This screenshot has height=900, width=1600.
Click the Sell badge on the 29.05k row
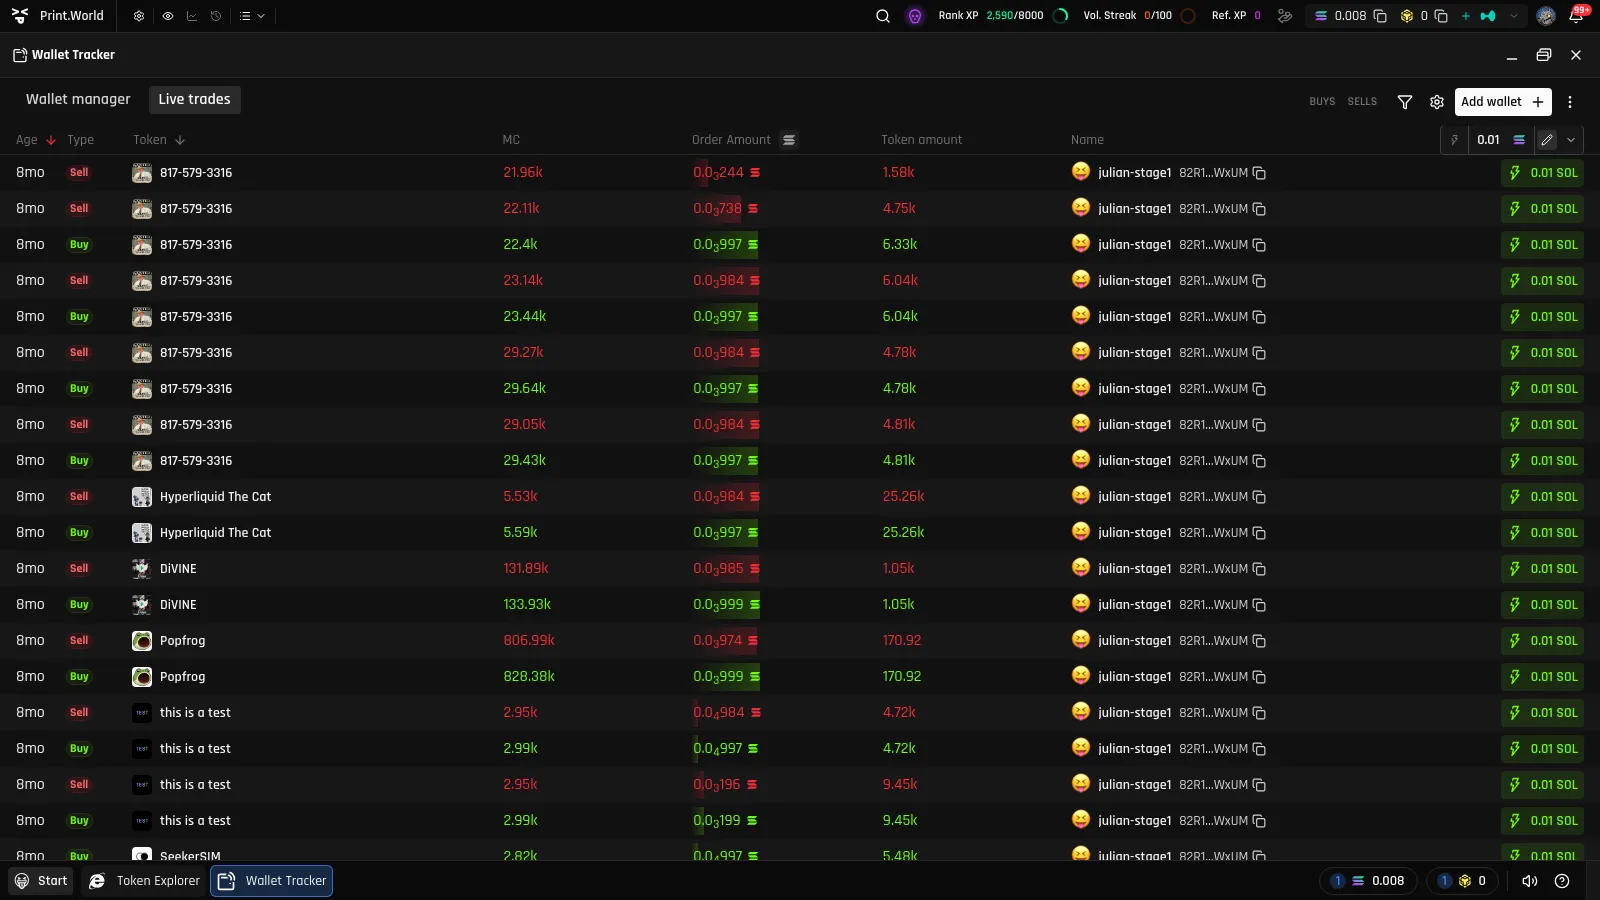click(x=79, y=425)
